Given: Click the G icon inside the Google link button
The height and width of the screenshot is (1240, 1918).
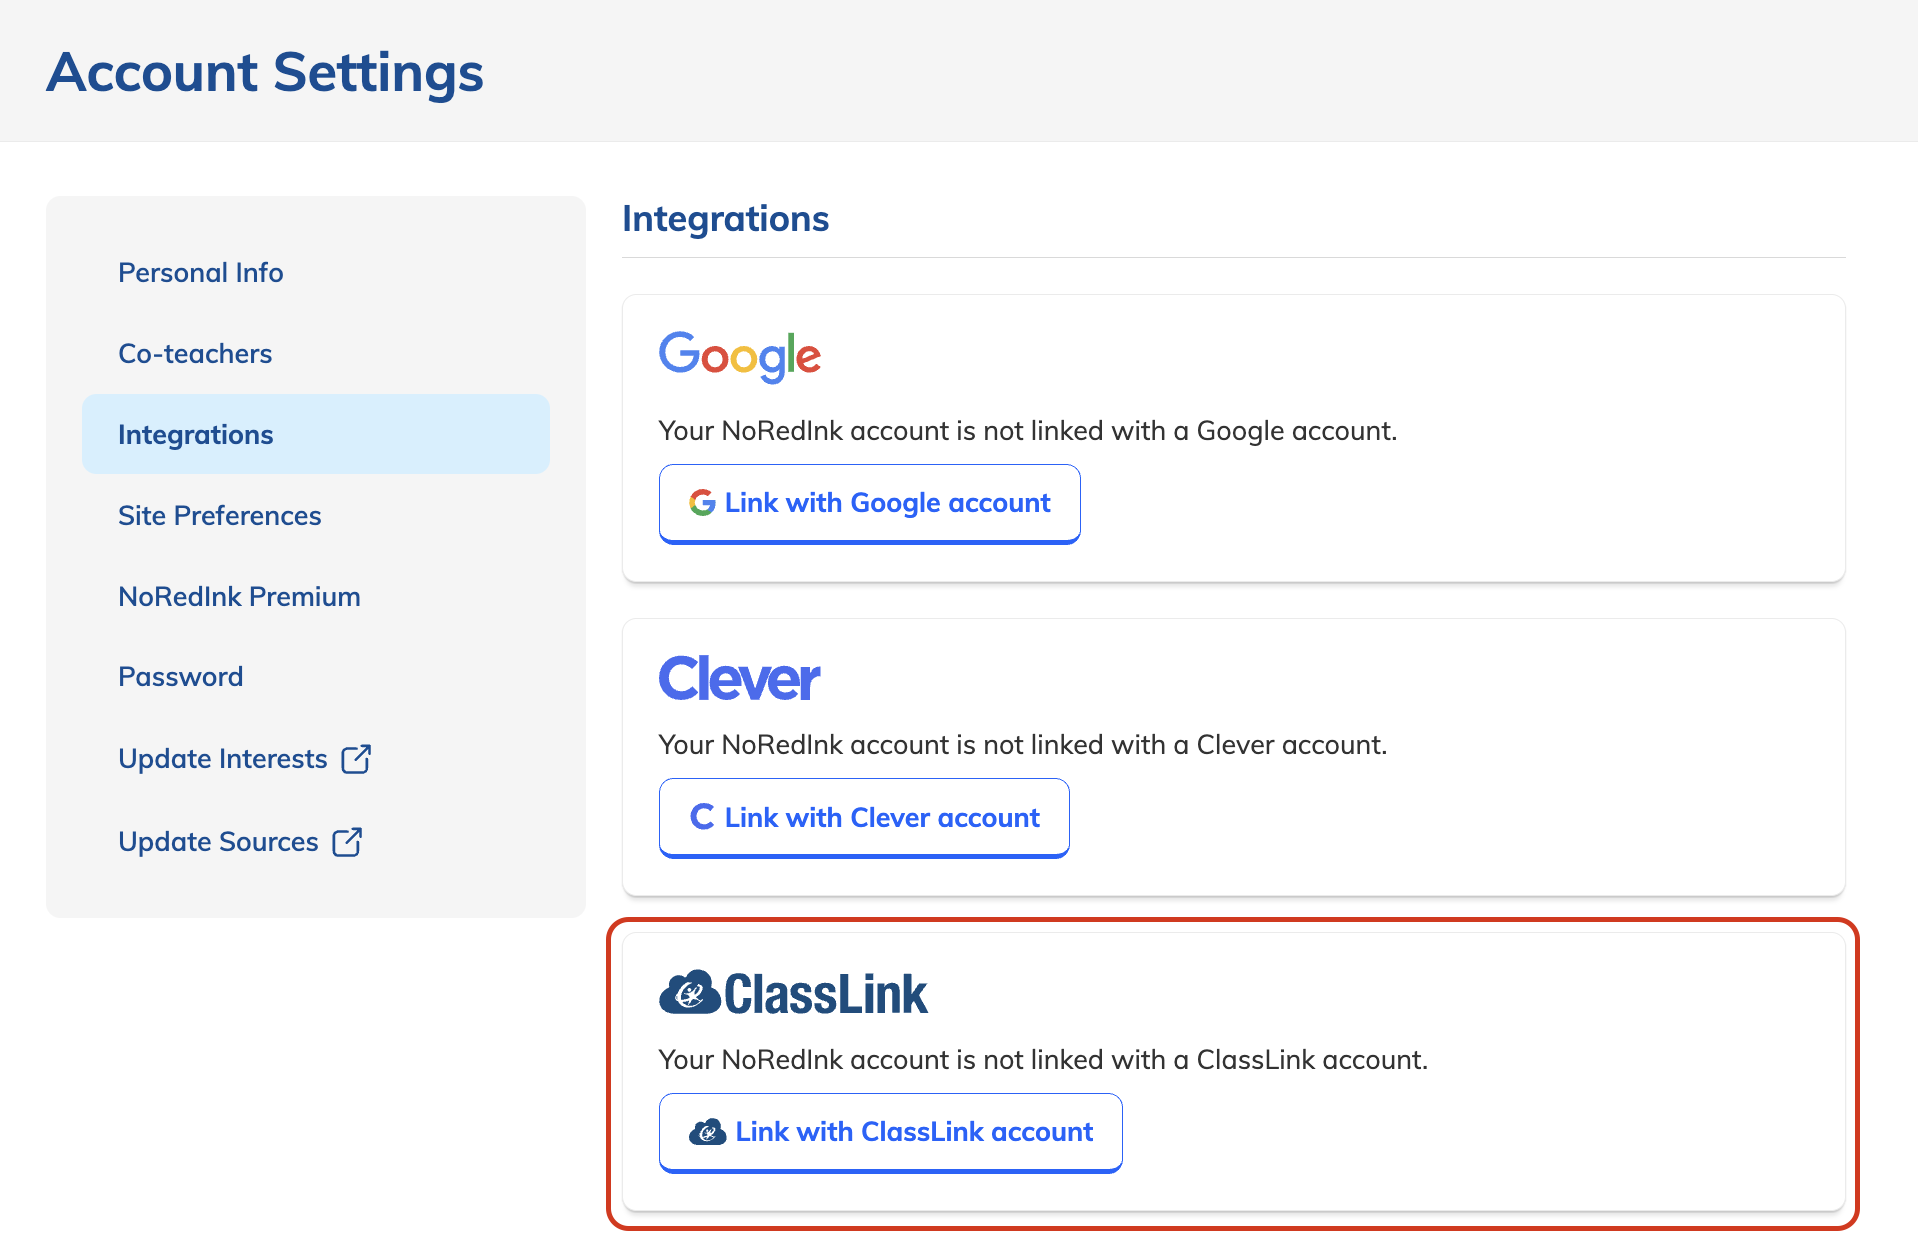Looking at the screenshot, I should click(x=701, y=503).
